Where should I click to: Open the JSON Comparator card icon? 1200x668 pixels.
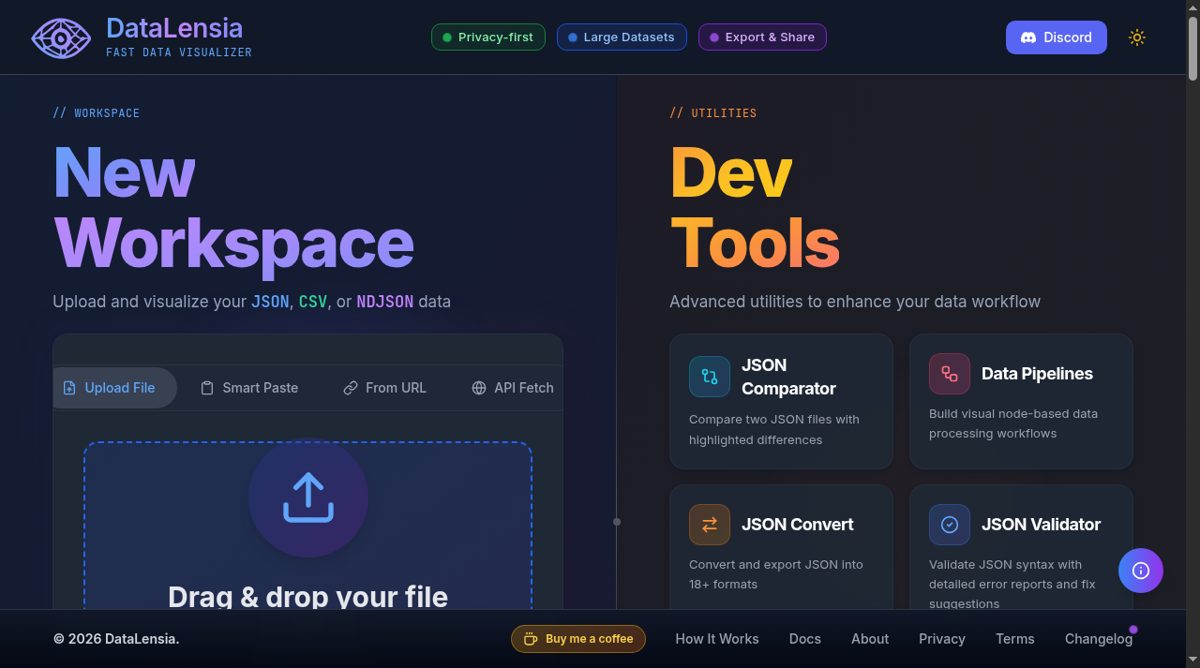pyautogui.click(x=709, y=377)
